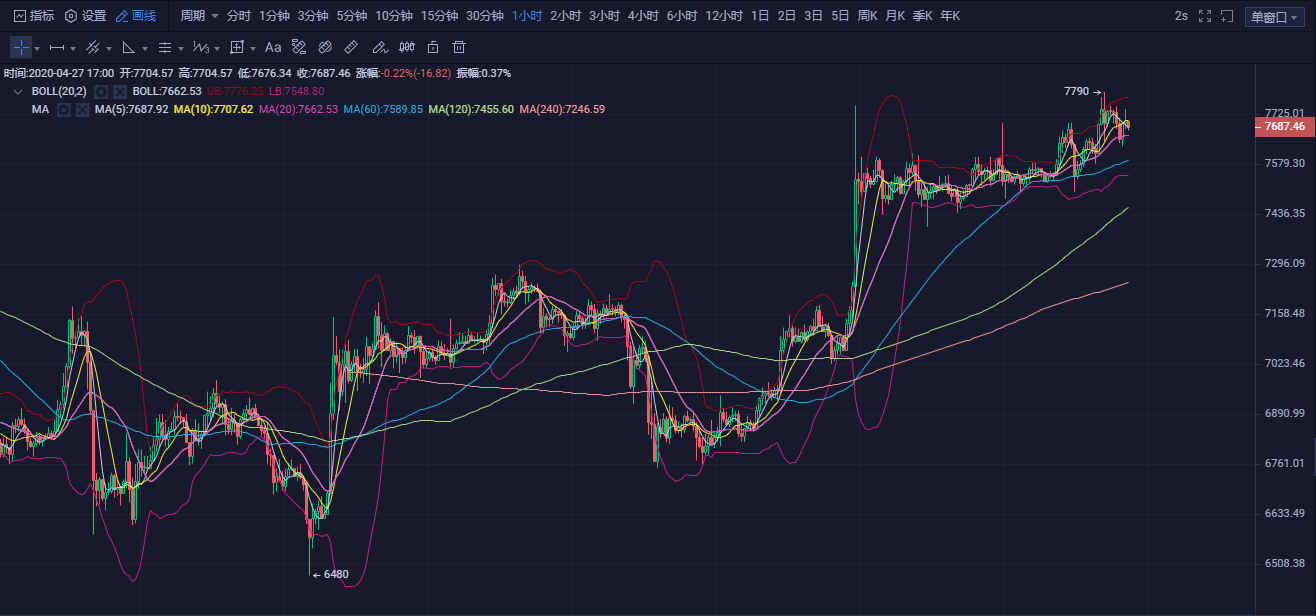This screenshot has width=1316, height=616.
Task: Expand the horizontal line tool options arrow
Action: (x=73, y=48)
